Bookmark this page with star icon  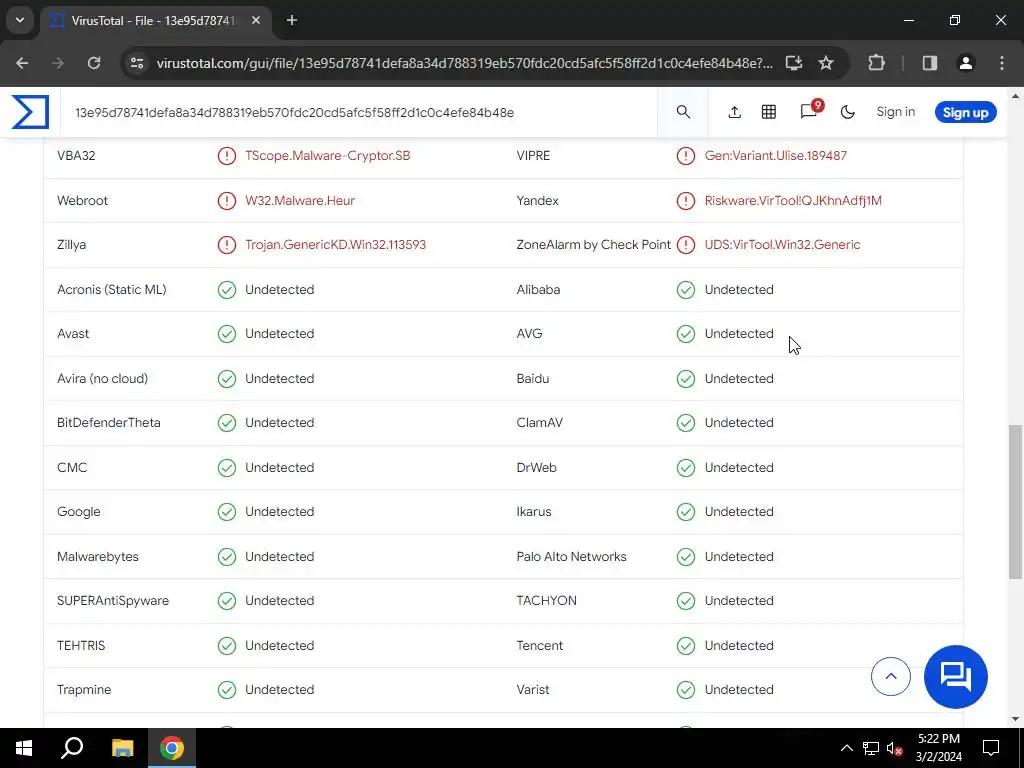click(x=826, y=63)
